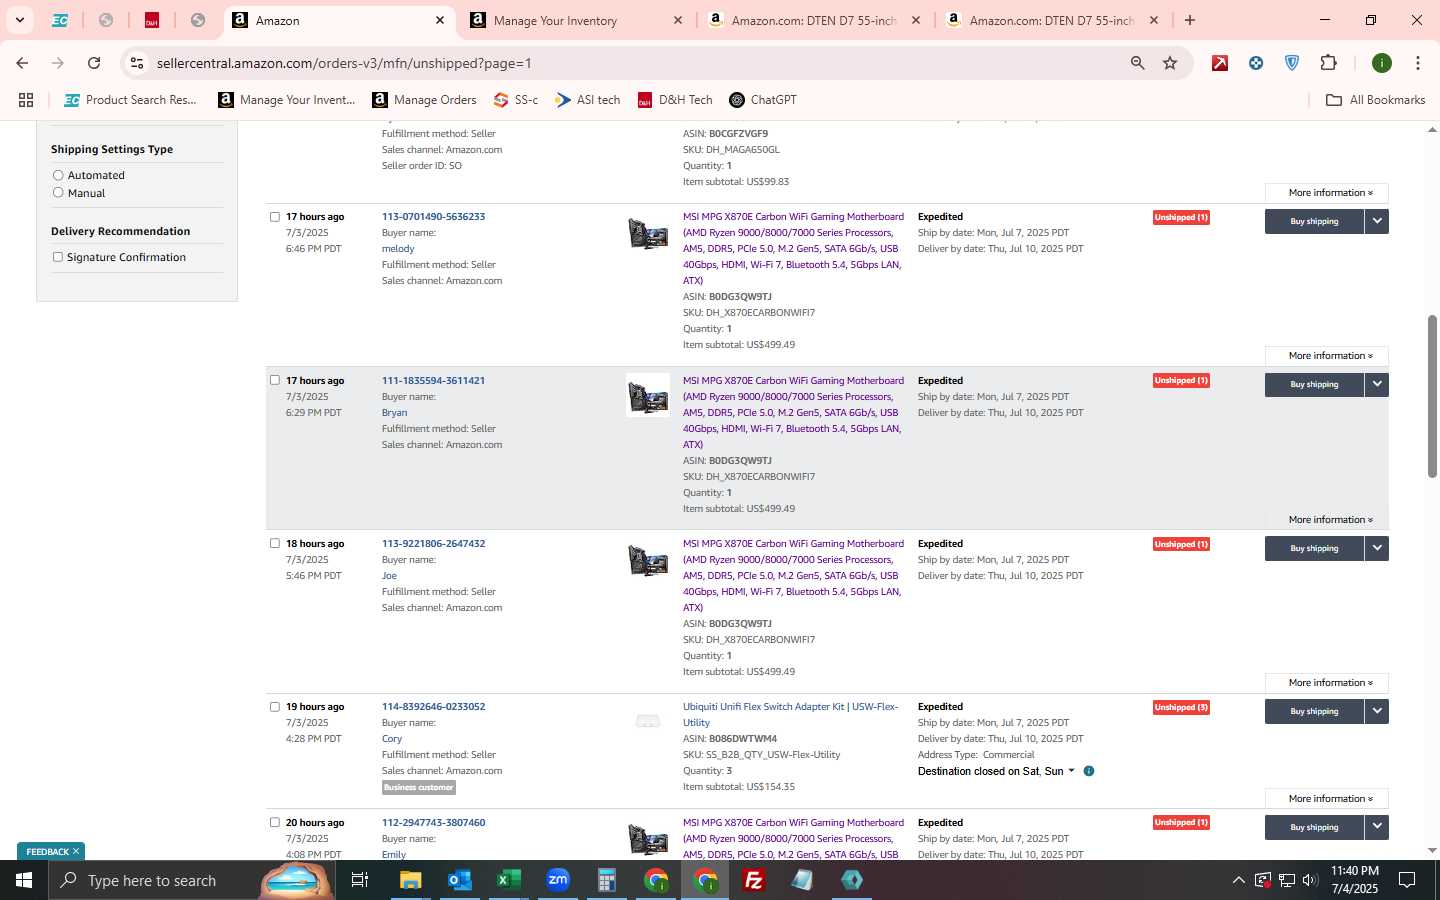Click Buy shipping for melody's order

tap(1314, 221)
